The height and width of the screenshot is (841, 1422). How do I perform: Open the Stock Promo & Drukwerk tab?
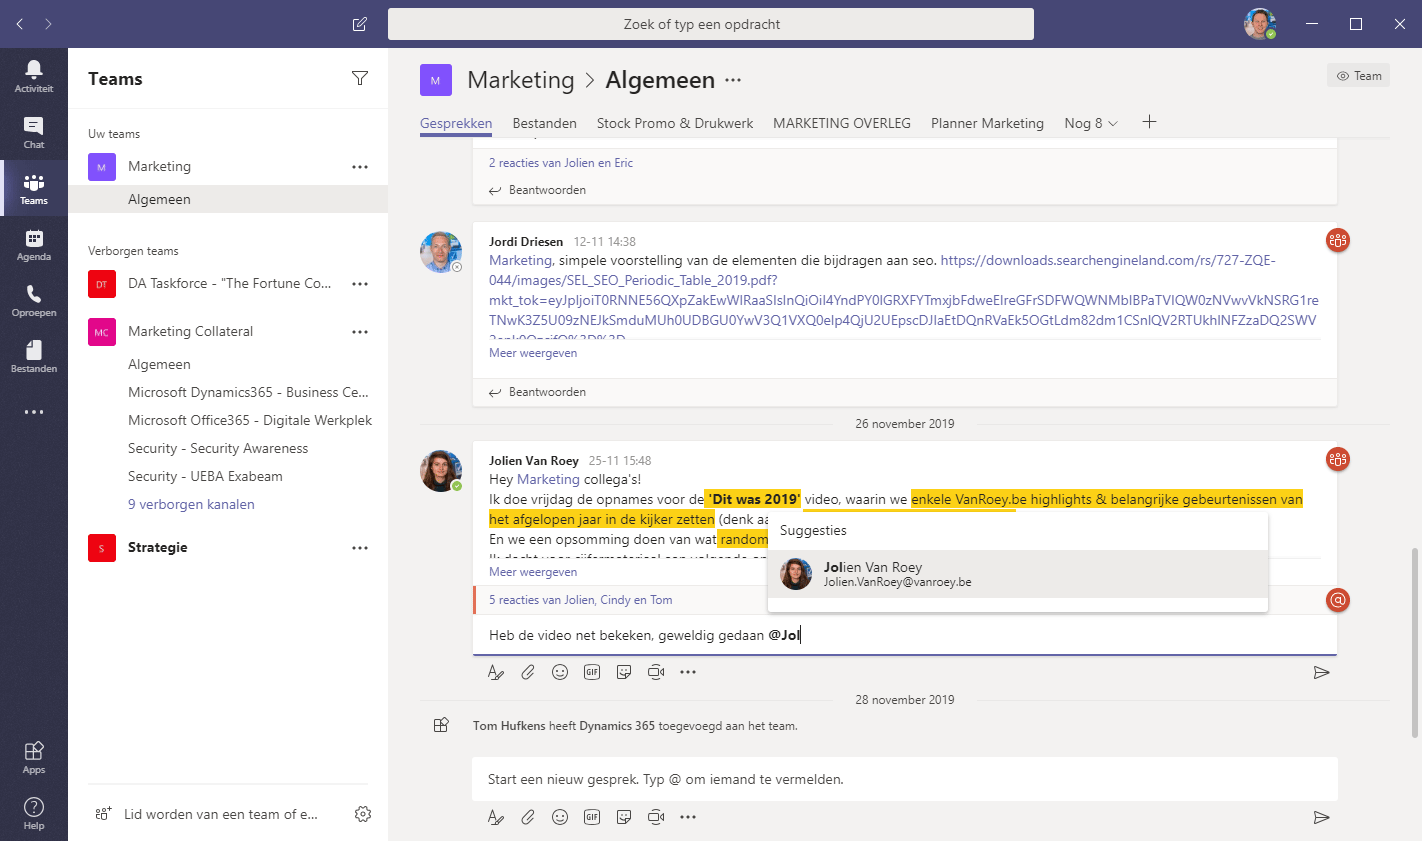point(675,123)
